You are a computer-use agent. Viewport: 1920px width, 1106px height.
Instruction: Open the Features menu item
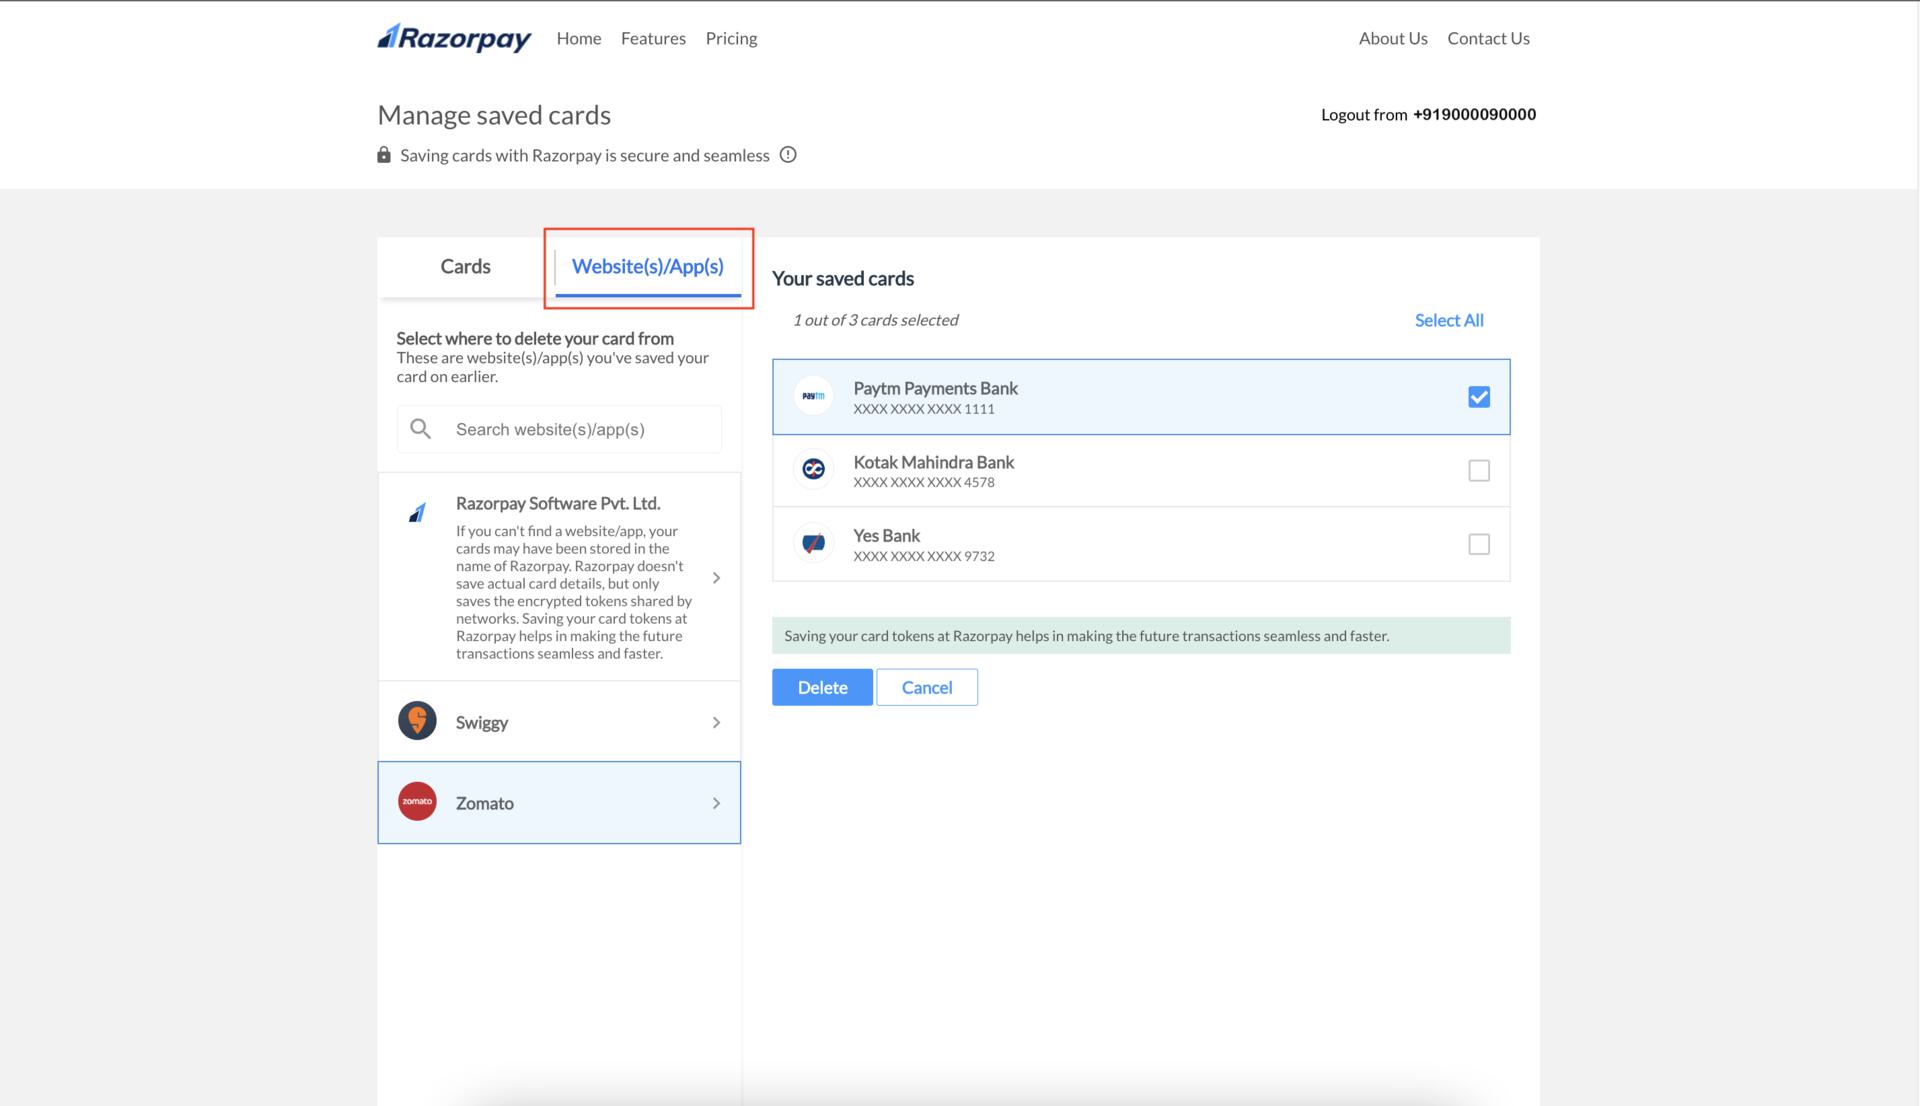click(x=653, y=38)
